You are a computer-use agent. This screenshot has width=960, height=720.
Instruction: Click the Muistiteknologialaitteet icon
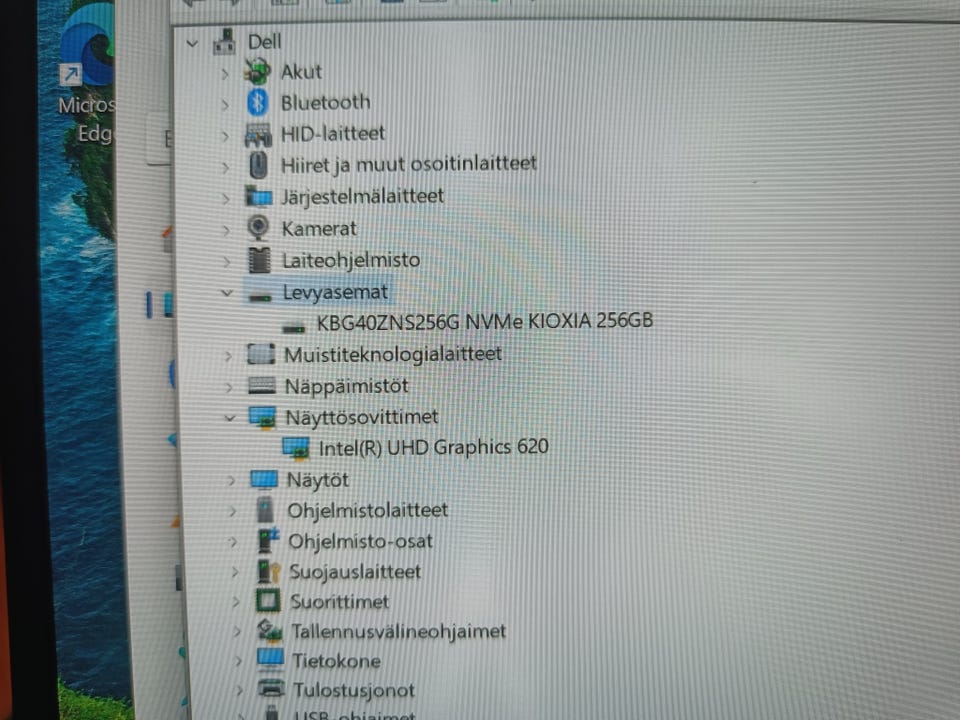tap(261, 354)
